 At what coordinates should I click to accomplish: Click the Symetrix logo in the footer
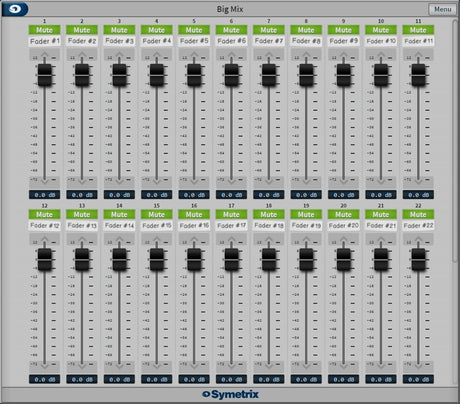click(230, 395)
